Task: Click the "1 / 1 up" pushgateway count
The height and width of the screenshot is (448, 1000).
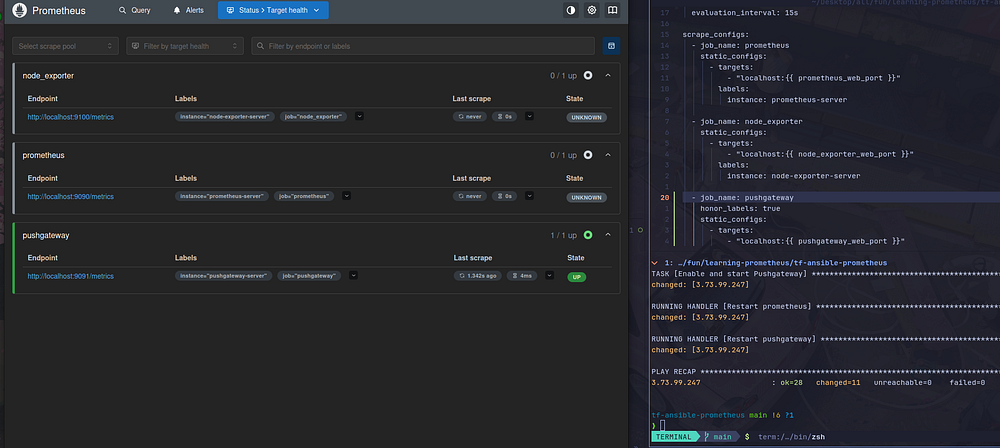Action: (563, 235)
